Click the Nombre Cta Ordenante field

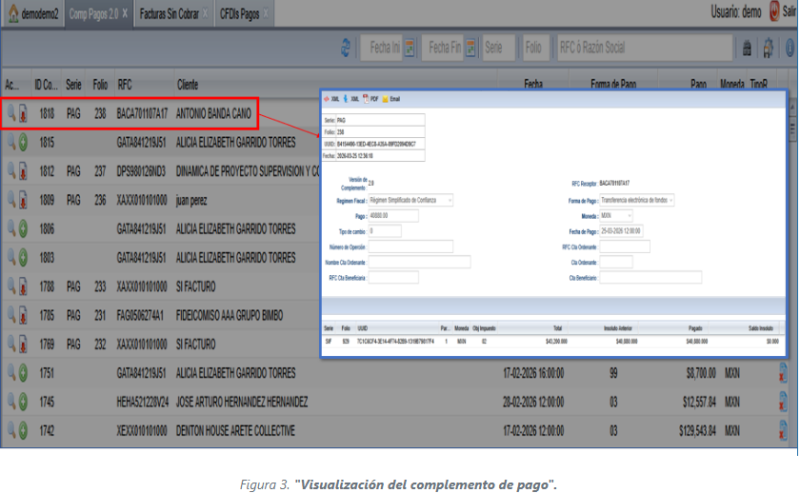[419, 262]
